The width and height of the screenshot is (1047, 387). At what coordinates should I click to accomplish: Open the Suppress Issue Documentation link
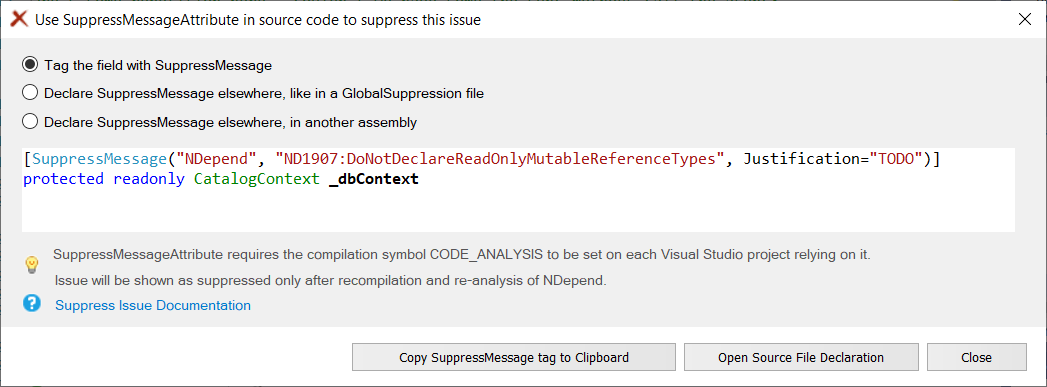point(153,306)
